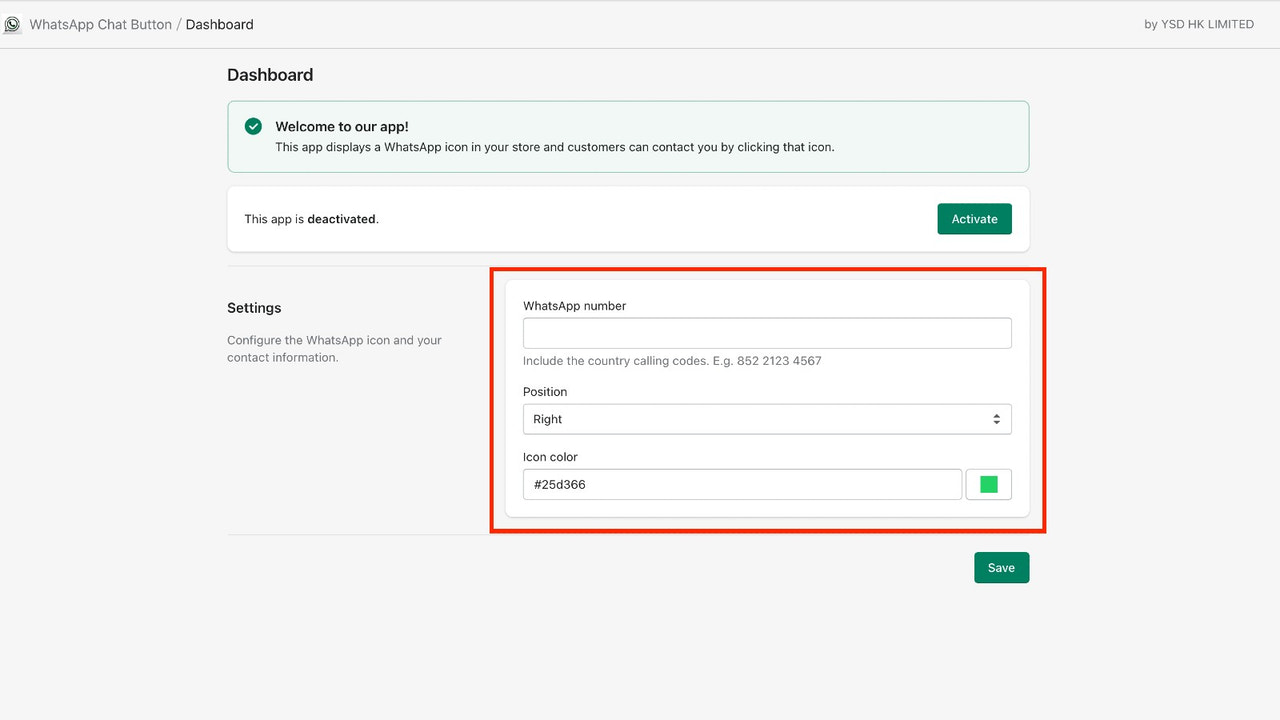Click the WhatsApp logo in the top bar
This screenshot has height=720, width=1280.
[x=11, y=23]
